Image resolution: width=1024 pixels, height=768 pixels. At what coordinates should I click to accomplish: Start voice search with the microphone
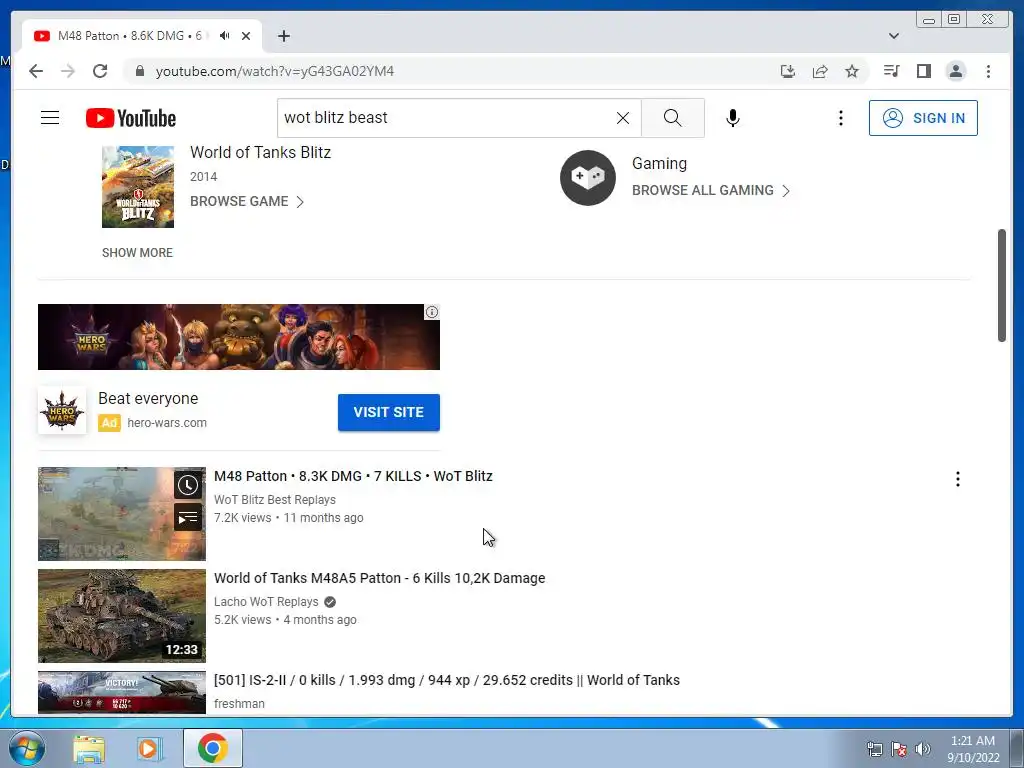pyautogui.click(x=733, y=118)
